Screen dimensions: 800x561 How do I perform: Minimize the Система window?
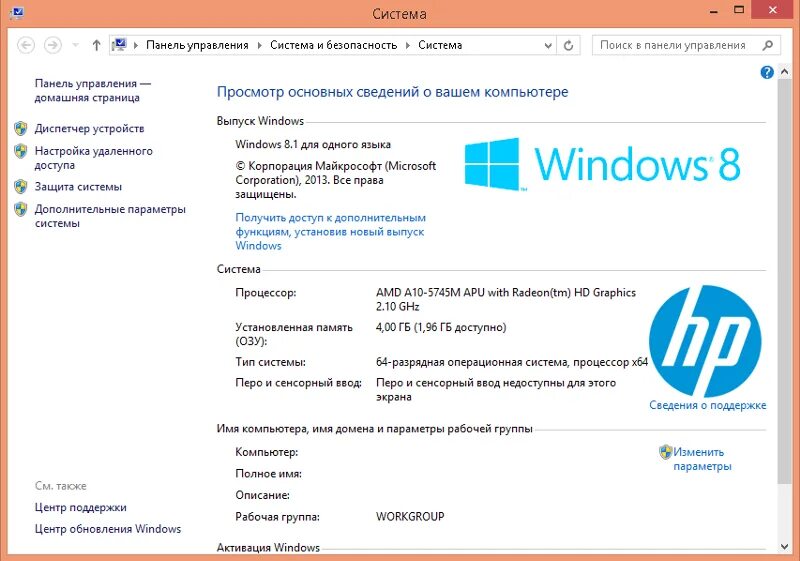714,10
